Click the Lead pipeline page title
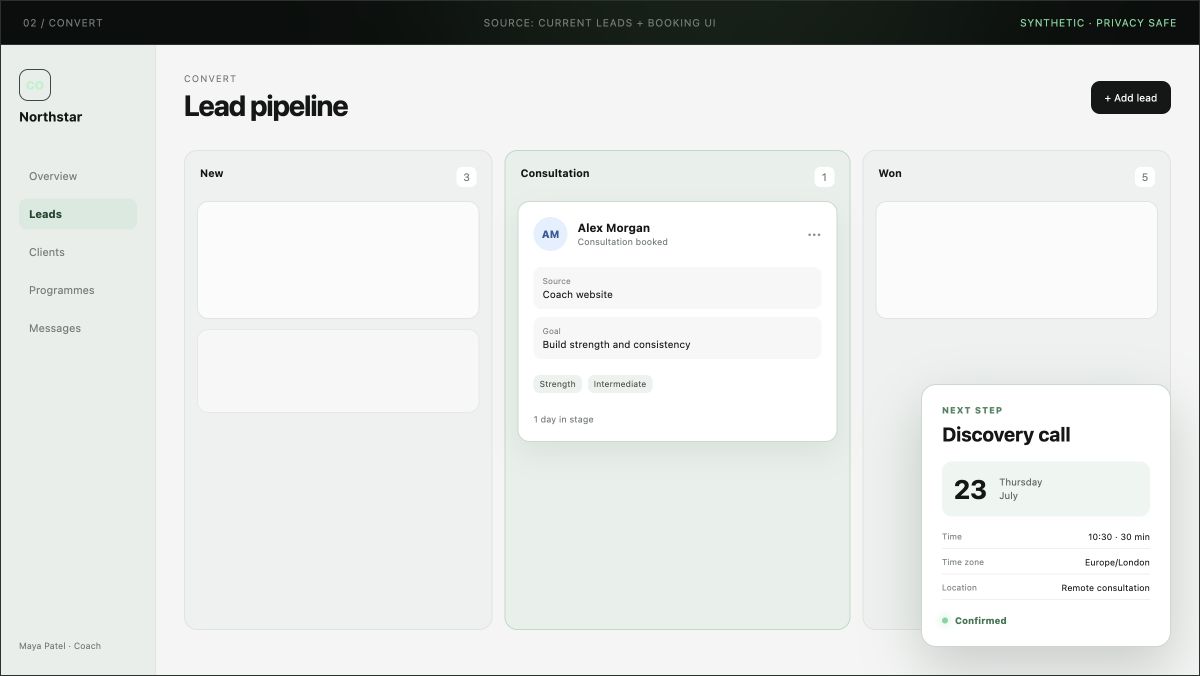Image resolution: width=1200 pixels, height=676 pixels. 266,106
